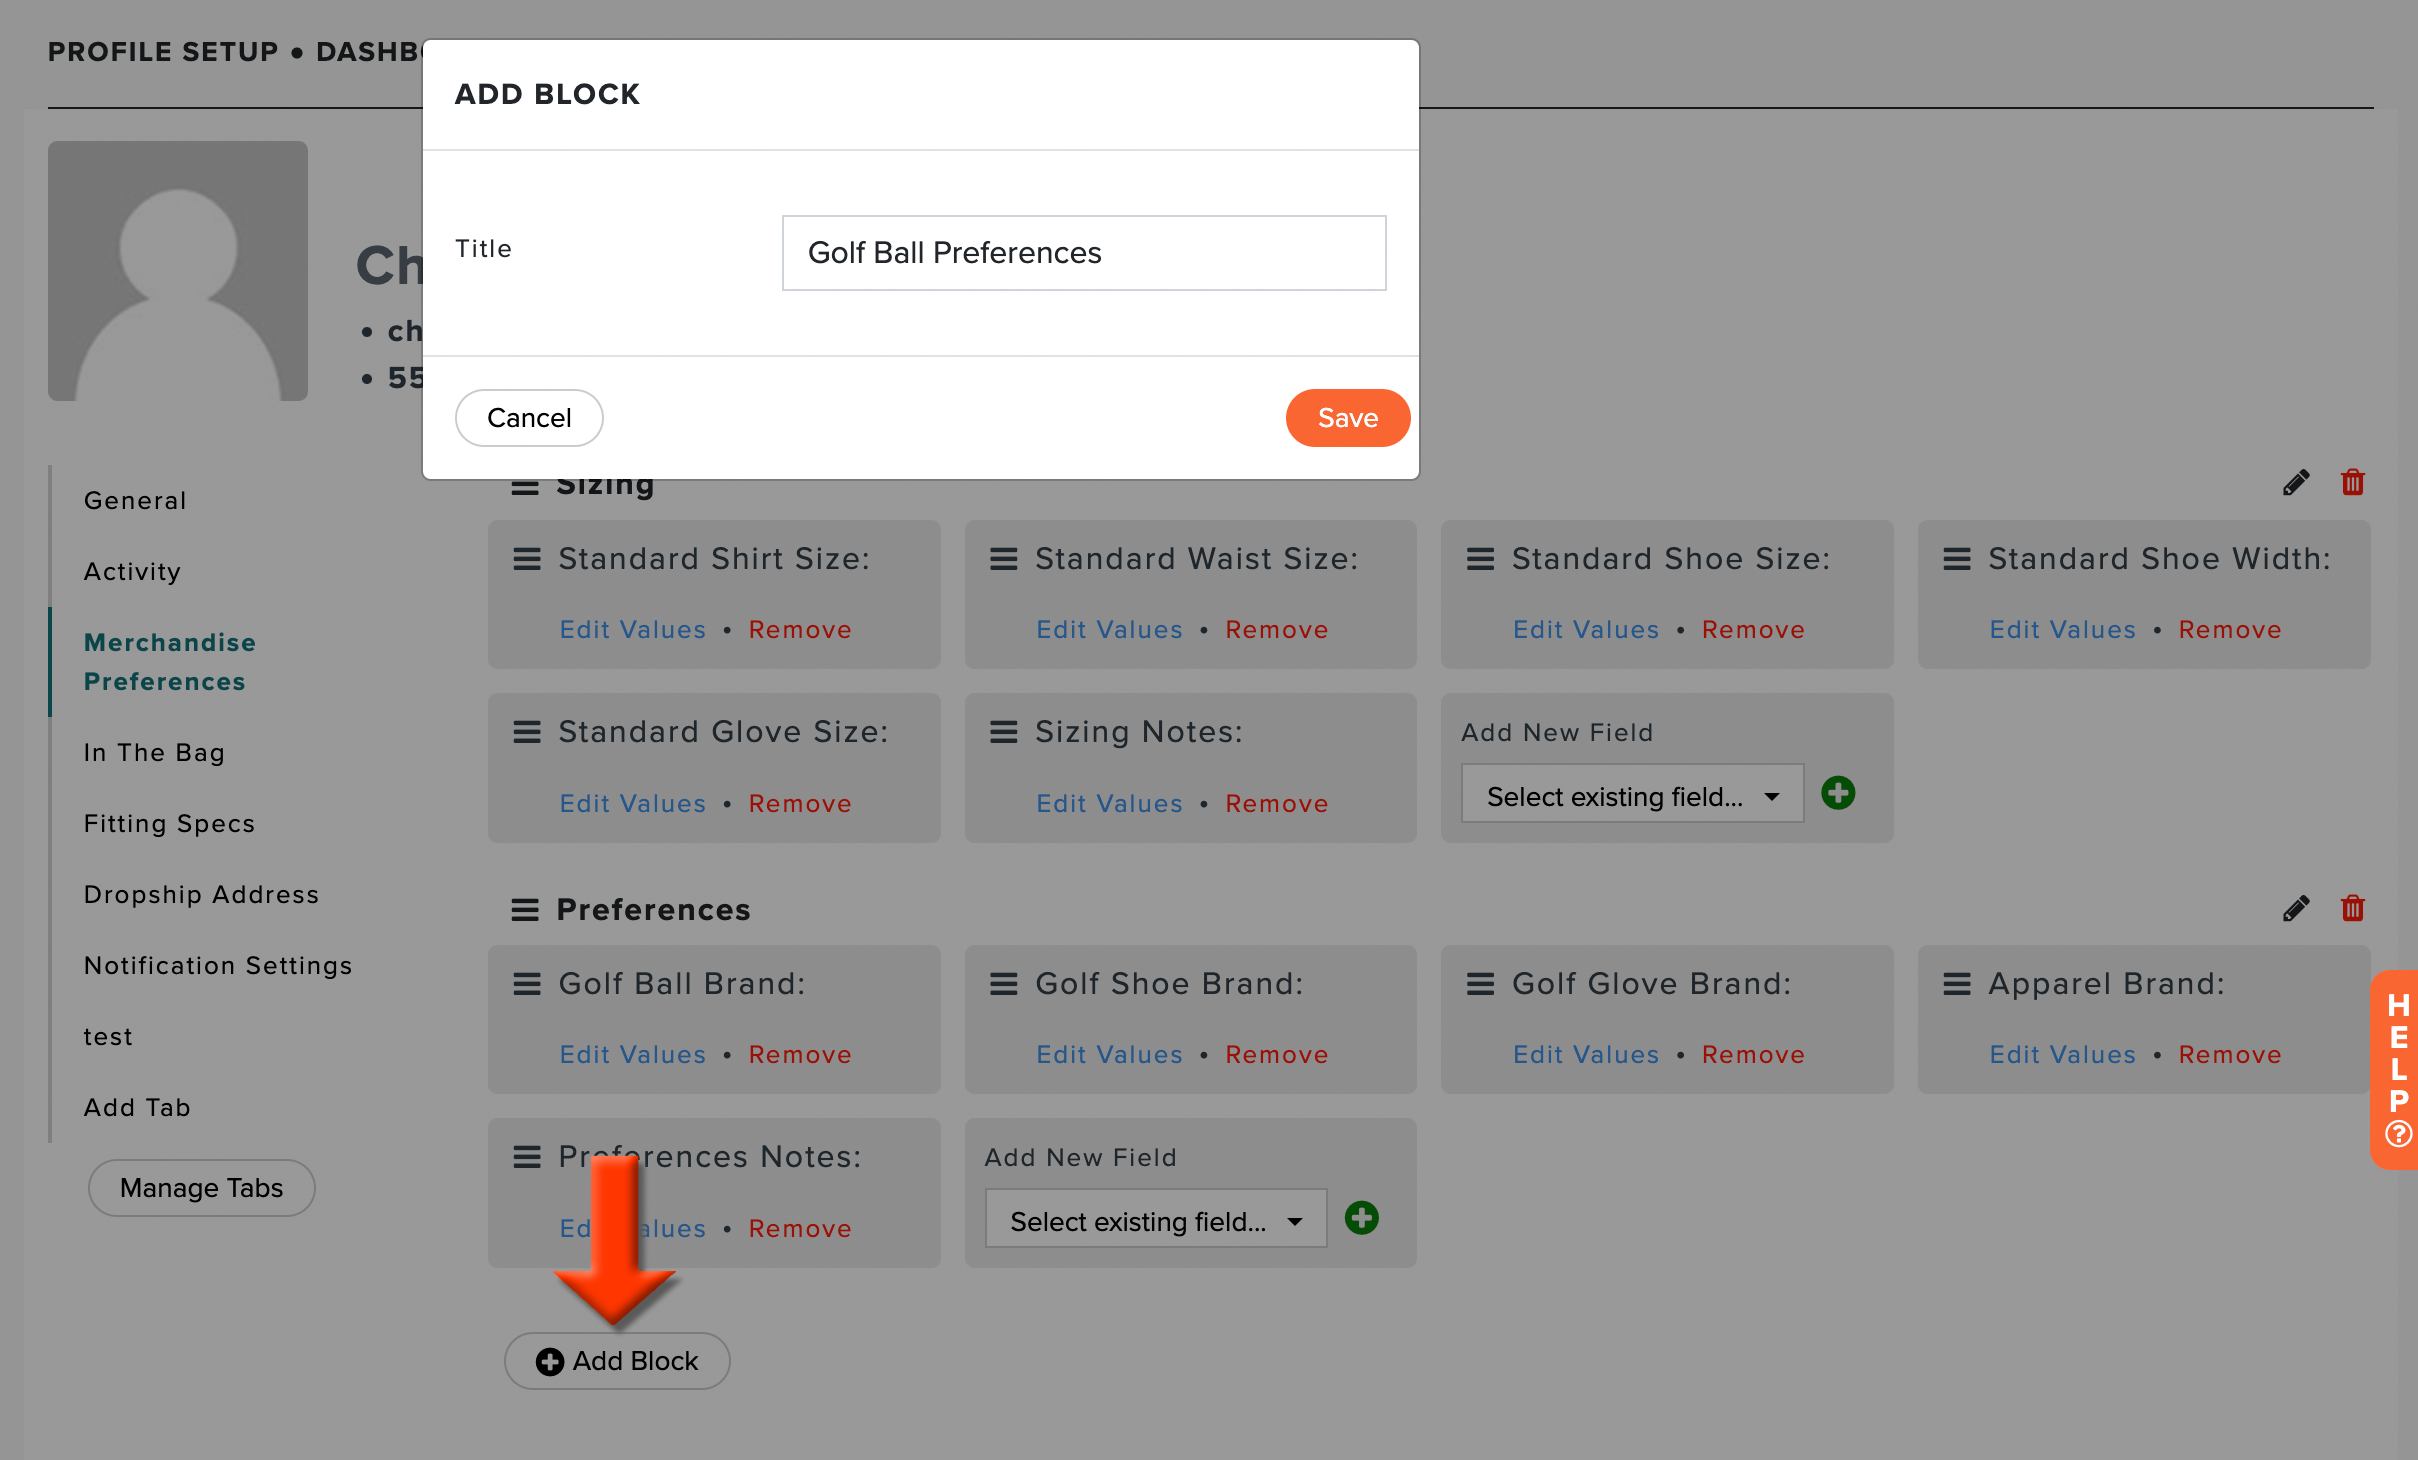
Task: Grab the drag handle for Golf Ball Brand
Action: click(x=527, y=984)
